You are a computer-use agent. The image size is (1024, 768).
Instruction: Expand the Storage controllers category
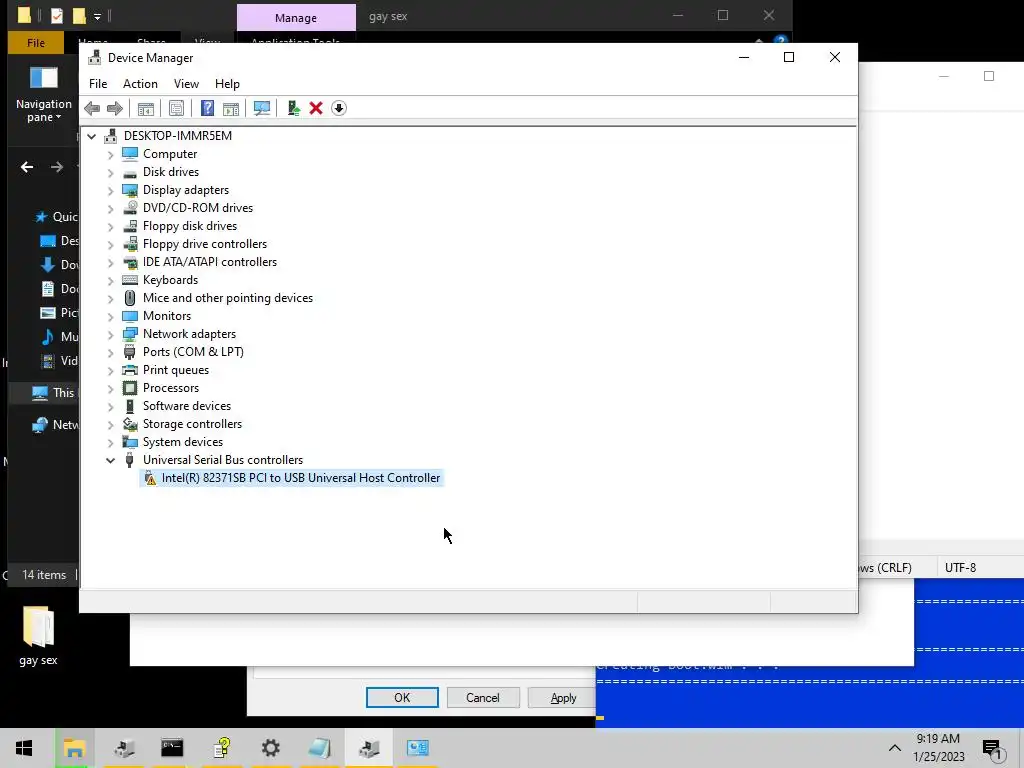[110, 424]
